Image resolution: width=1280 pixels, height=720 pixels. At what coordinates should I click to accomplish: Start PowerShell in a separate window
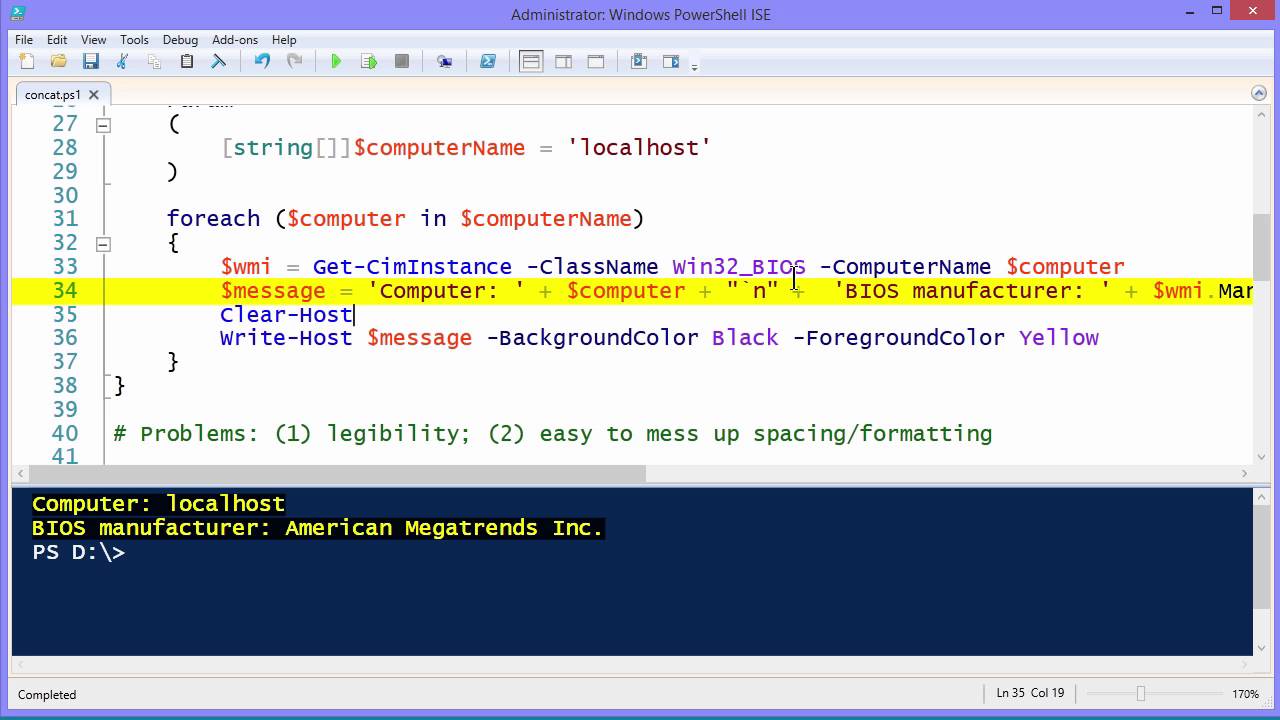tap(488, 62)
